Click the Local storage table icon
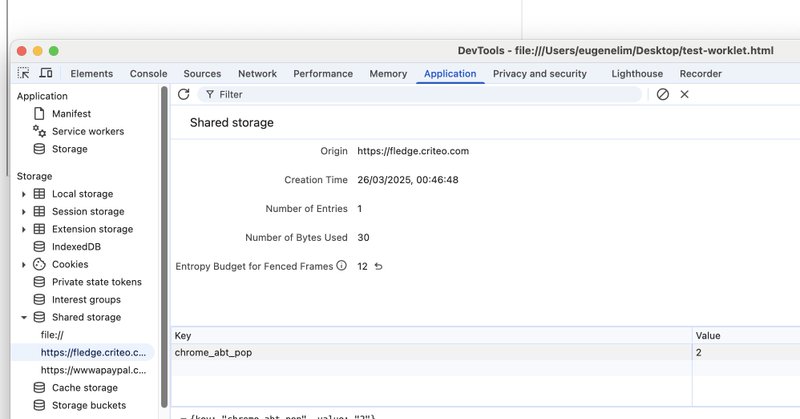 coord(39,193)
